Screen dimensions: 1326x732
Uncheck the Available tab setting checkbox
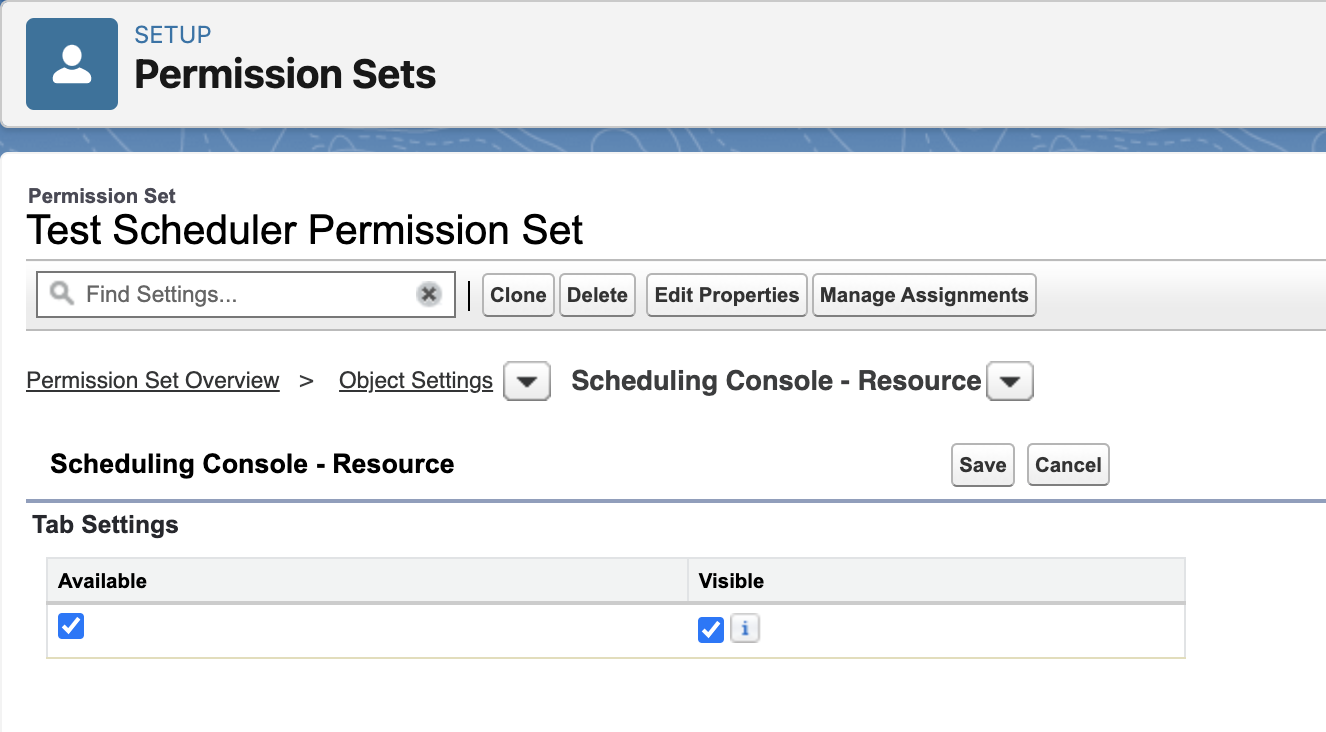click(71, 626)
